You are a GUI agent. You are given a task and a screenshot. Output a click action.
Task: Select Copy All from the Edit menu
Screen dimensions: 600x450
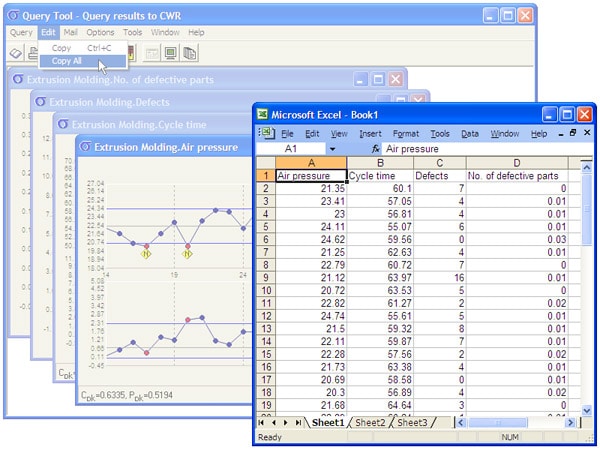pos(69,61)
